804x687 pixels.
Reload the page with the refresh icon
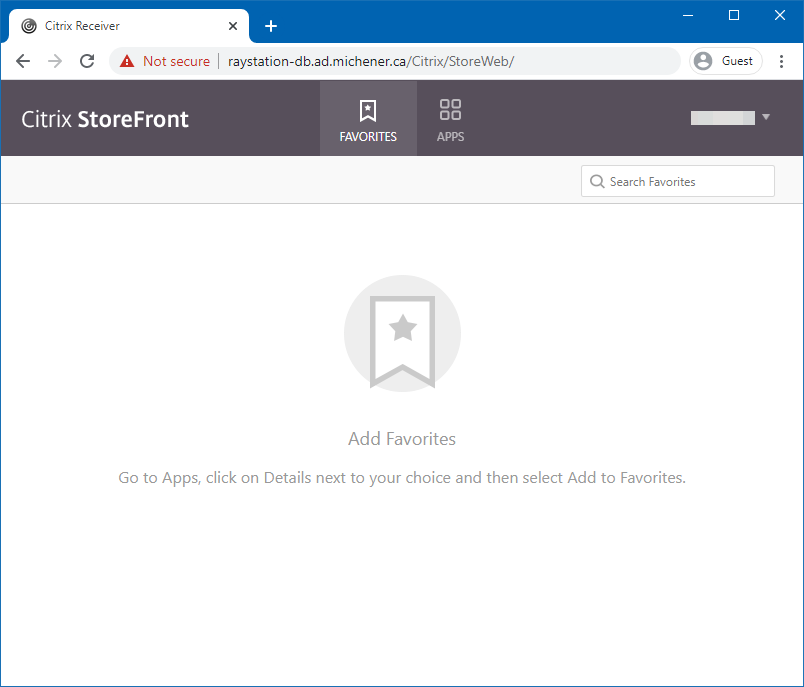[87, 61]
